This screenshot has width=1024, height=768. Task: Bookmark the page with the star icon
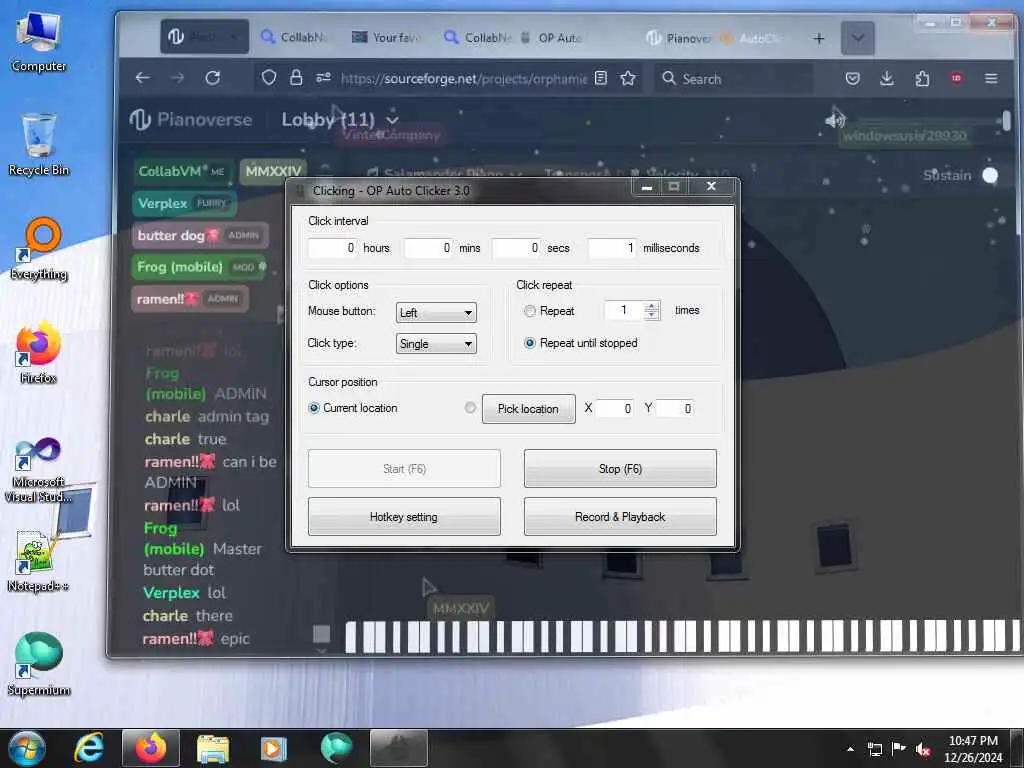(628, 78)
